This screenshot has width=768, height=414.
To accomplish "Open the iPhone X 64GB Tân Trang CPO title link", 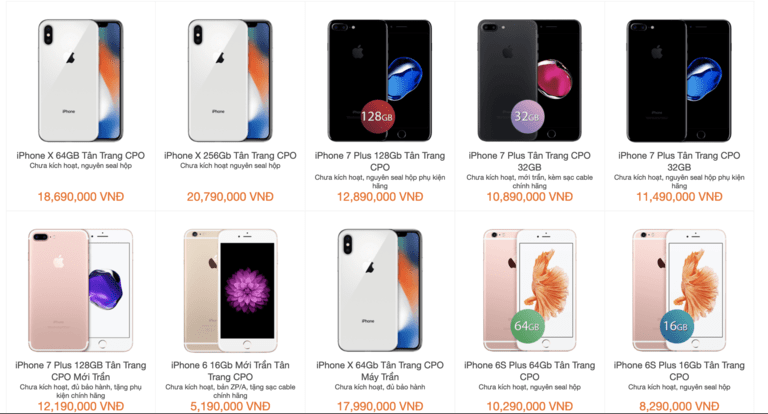I will click(x=81, y=155).
